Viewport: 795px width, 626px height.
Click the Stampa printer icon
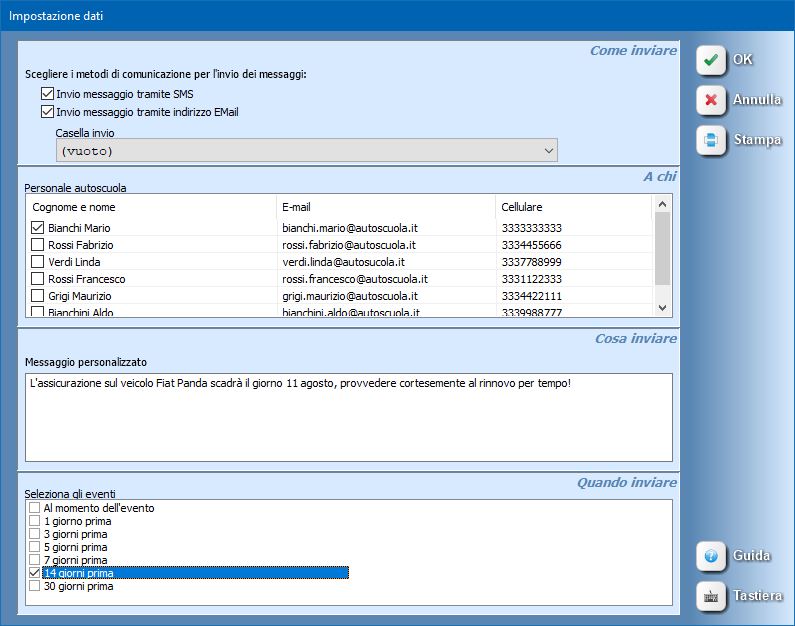711,140
